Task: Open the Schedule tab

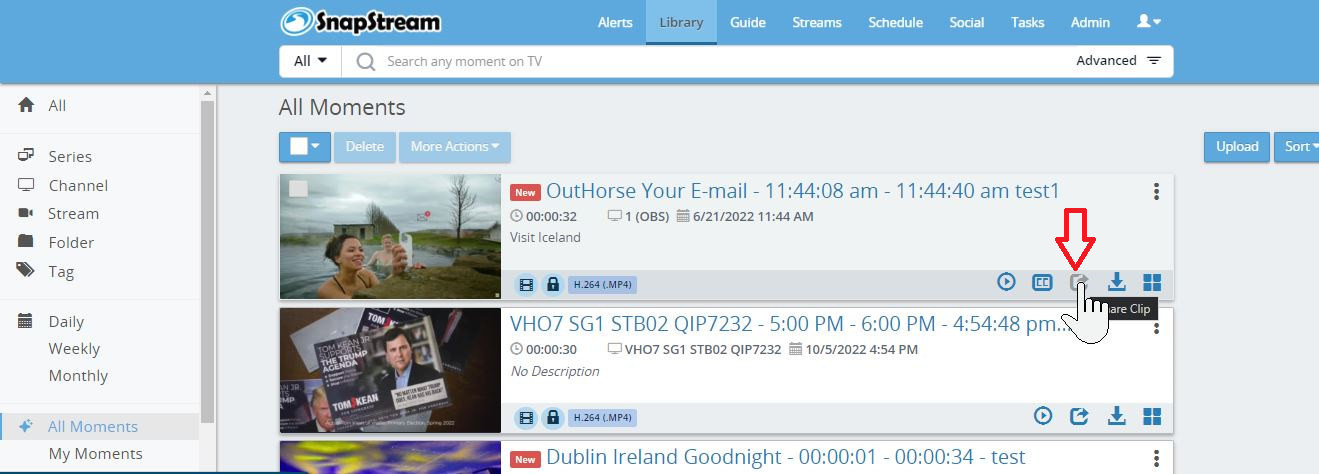Action: coord(895,22)
